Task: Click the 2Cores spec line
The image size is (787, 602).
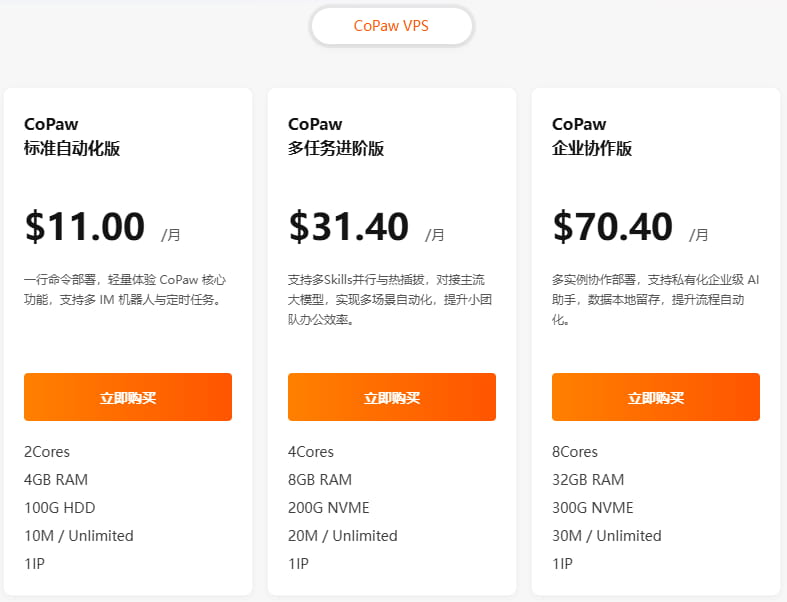Action: (47, 452)
